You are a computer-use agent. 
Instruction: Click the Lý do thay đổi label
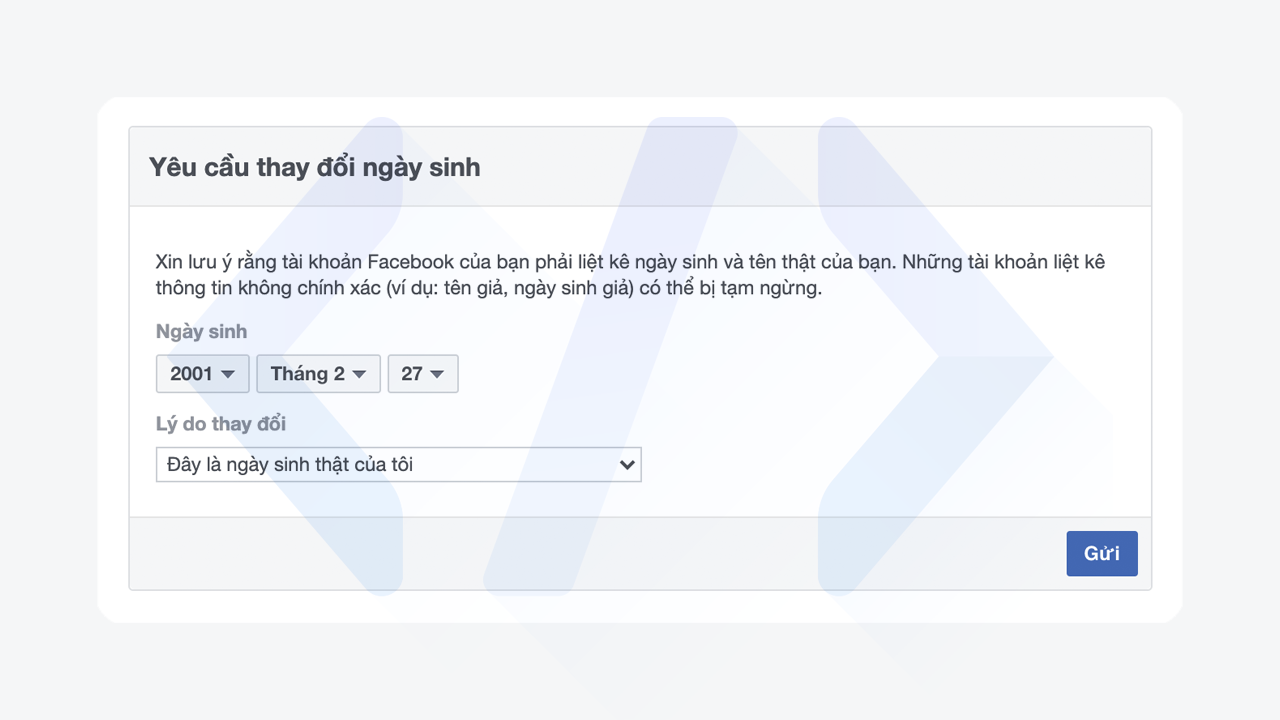[220, 424]
